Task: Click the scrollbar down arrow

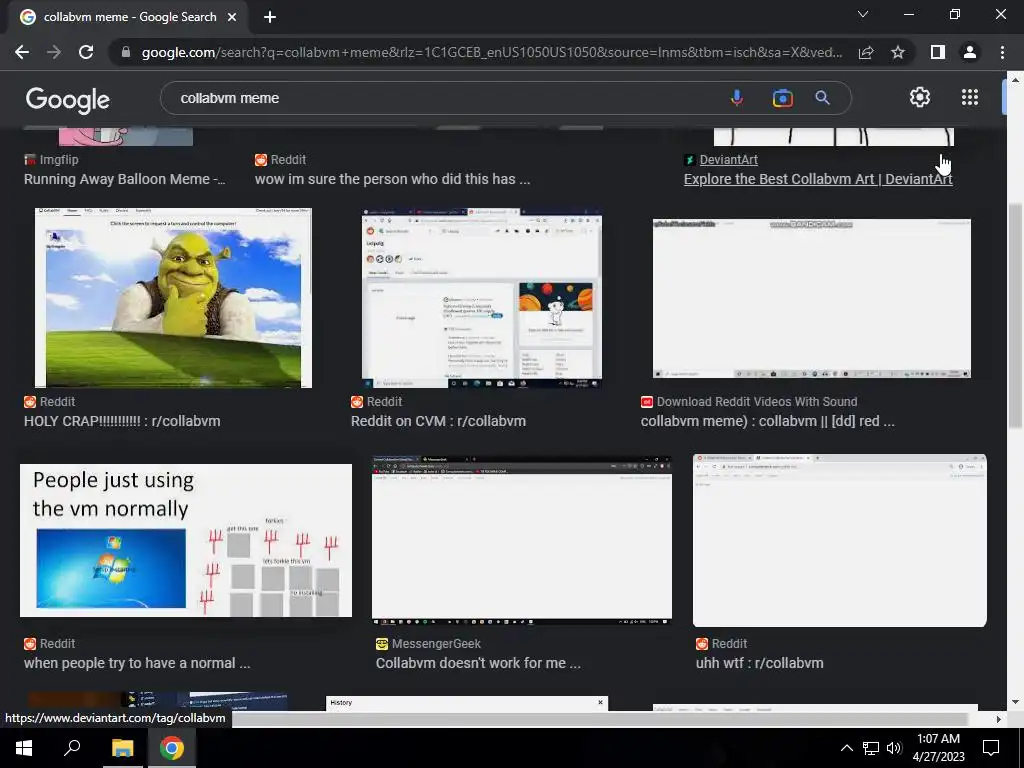Action: click(x=1015, y=702)
